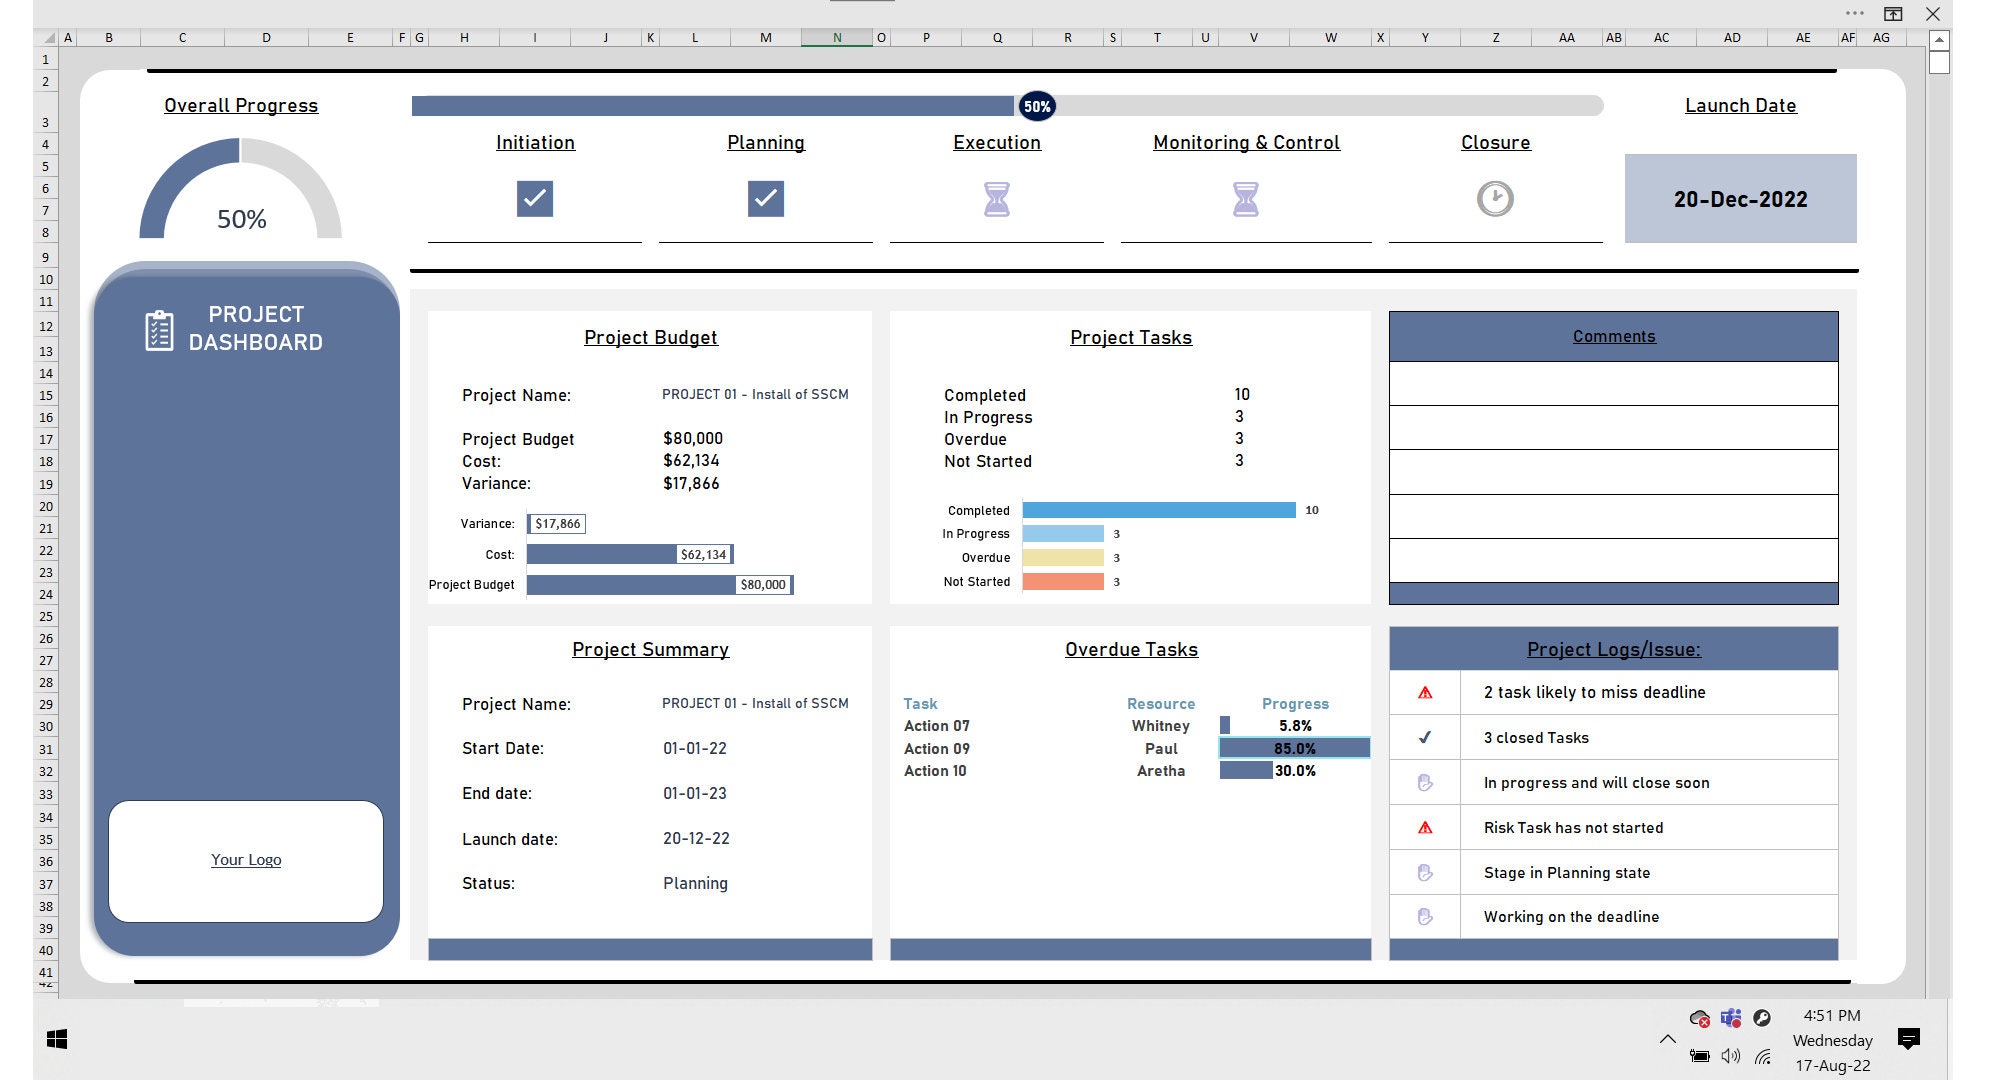Select Paul's 85.0% progress cell
This screenshot has height=1080, width=2002.
[x=1294, y=748]
